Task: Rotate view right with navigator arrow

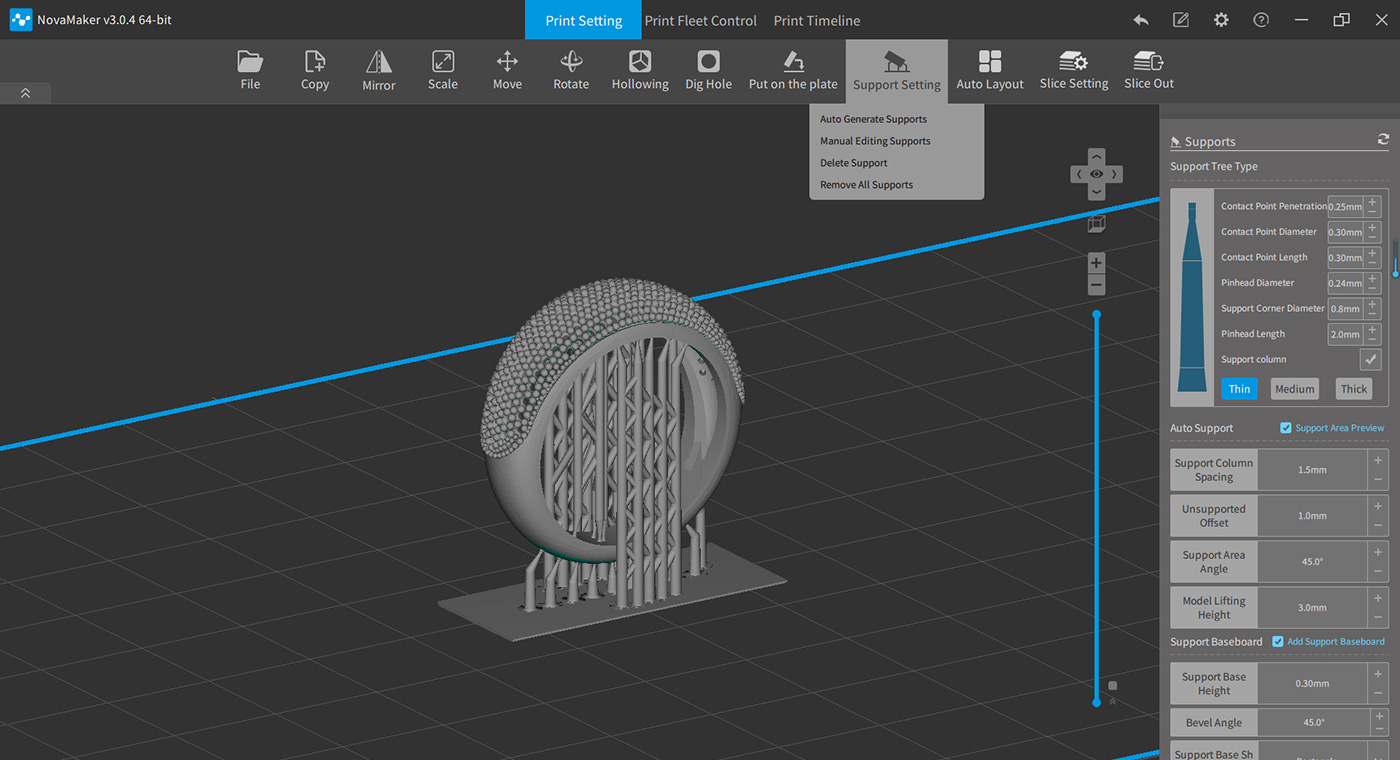Action: (x=1114, y=174)
